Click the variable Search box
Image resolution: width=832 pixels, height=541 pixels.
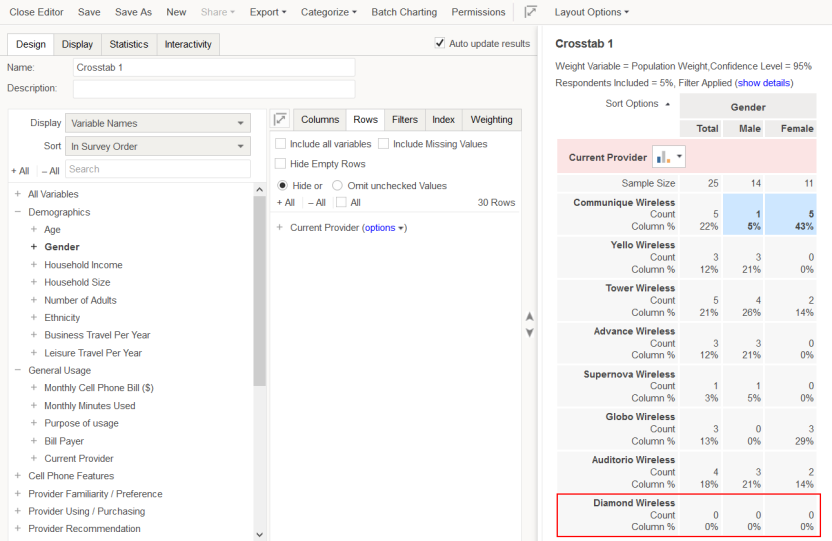coord(158,169)
